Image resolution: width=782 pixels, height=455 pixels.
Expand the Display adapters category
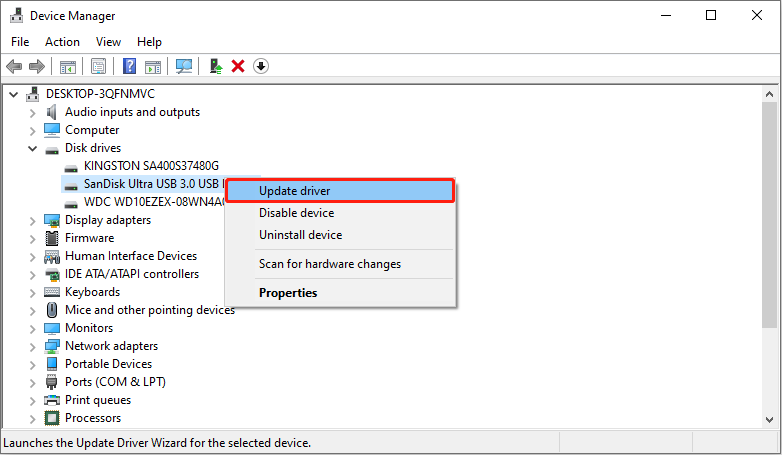pyautogui.click(x=32, y=221)
